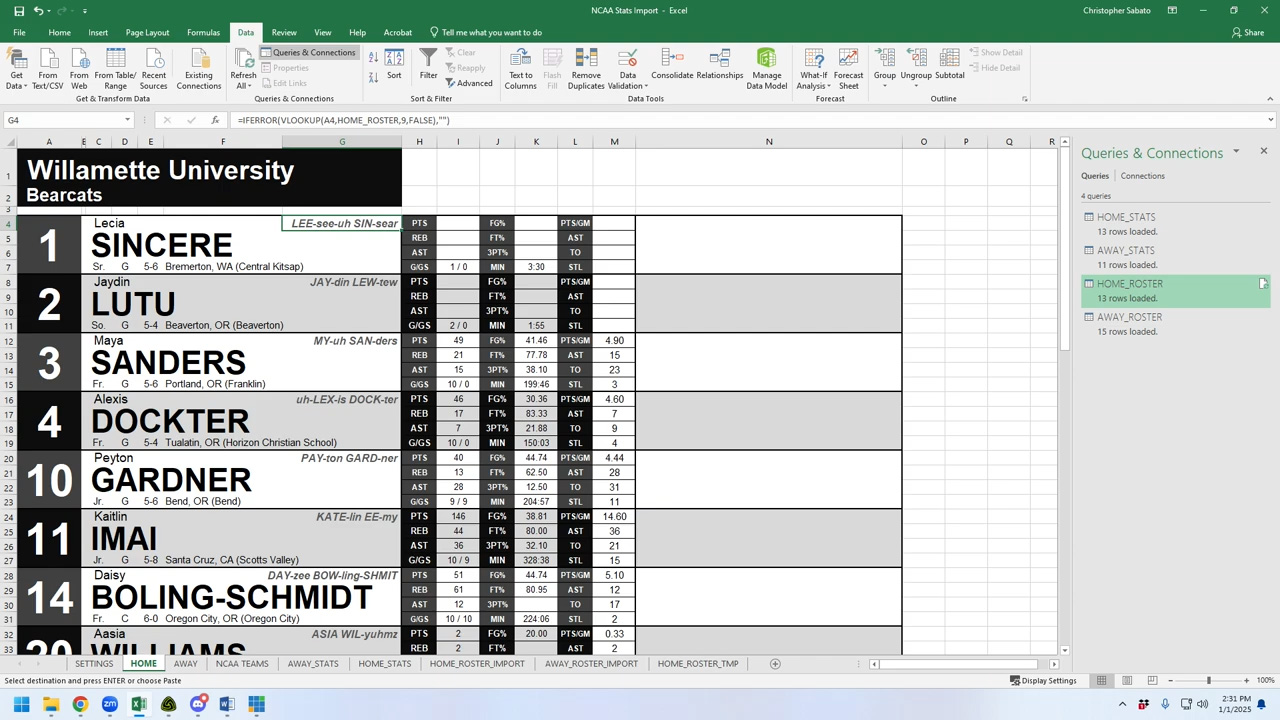Screen dimensions: 1280x720
Task: Toggle the Queries & Connections pane
Action: pos(313,52)
